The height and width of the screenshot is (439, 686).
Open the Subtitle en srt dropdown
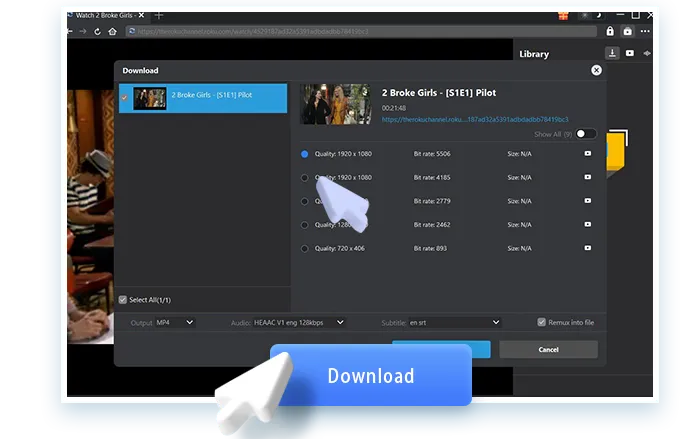pos(455,323)
